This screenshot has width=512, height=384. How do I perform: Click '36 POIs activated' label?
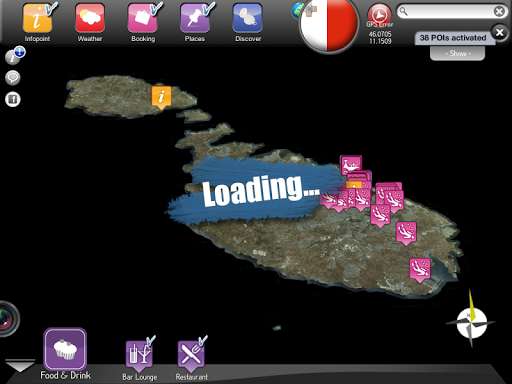453,38
